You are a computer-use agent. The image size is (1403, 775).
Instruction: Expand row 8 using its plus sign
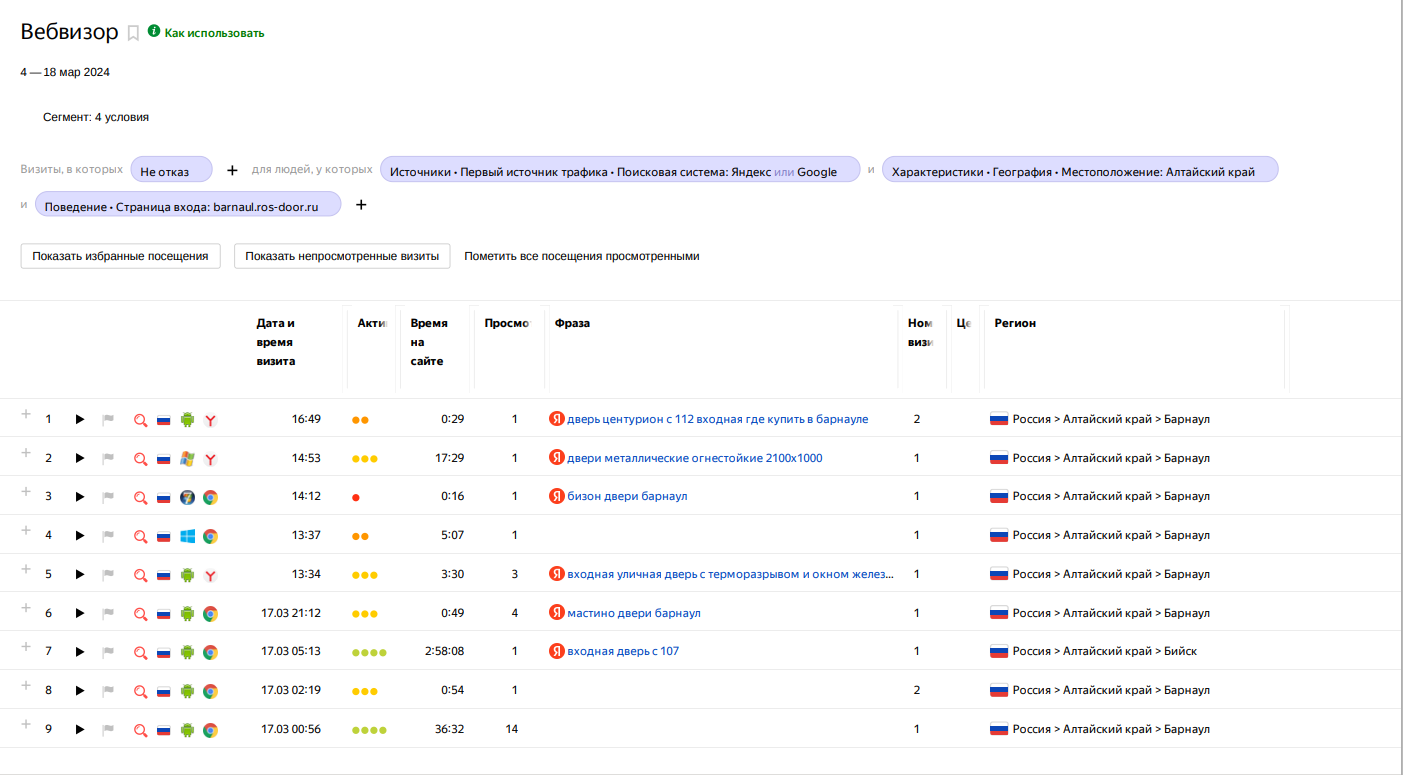(26, 685)
